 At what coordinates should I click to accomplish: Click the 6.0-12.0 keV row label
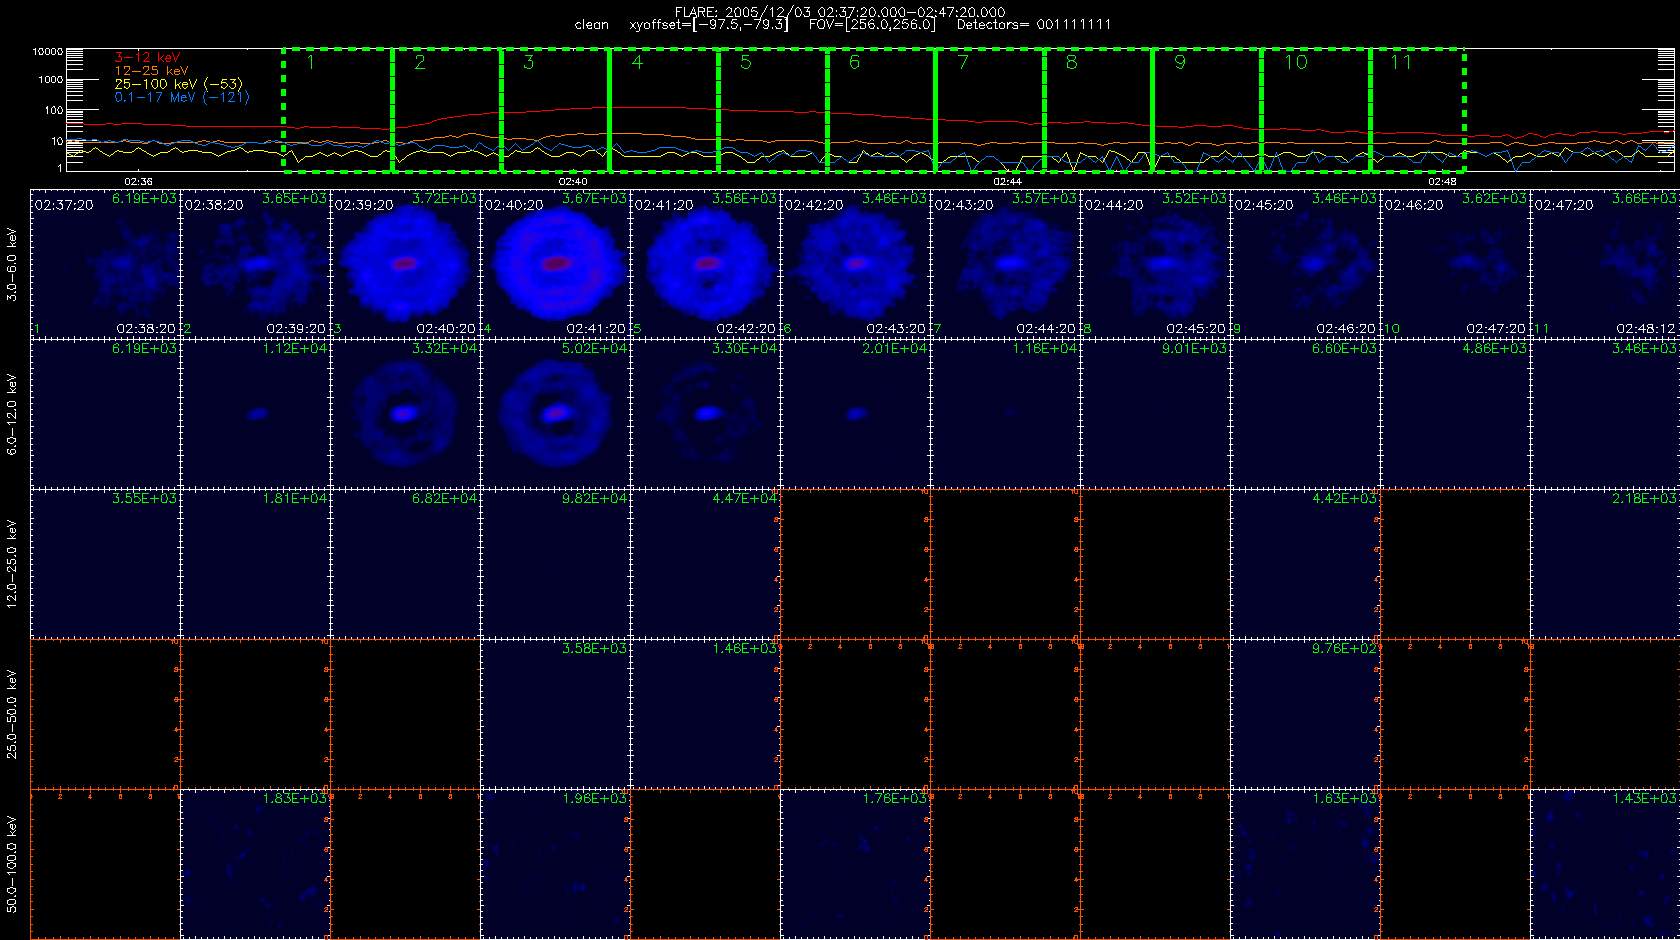tap(12, 414)
